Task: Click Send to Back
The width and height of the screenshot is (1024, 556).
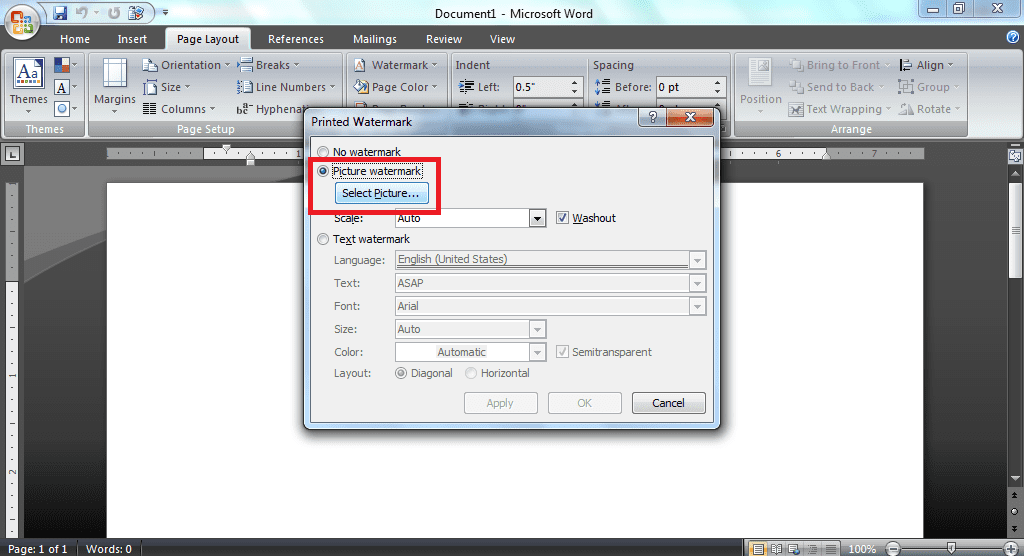Action: point(836,87)
